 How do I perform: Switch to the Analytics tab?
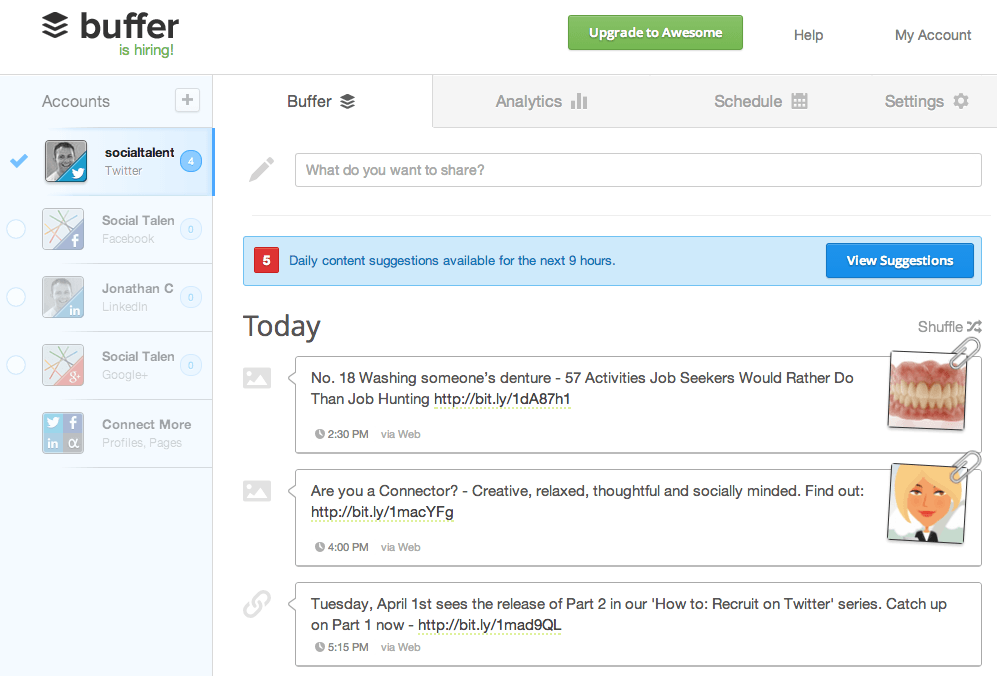point(542,101)
